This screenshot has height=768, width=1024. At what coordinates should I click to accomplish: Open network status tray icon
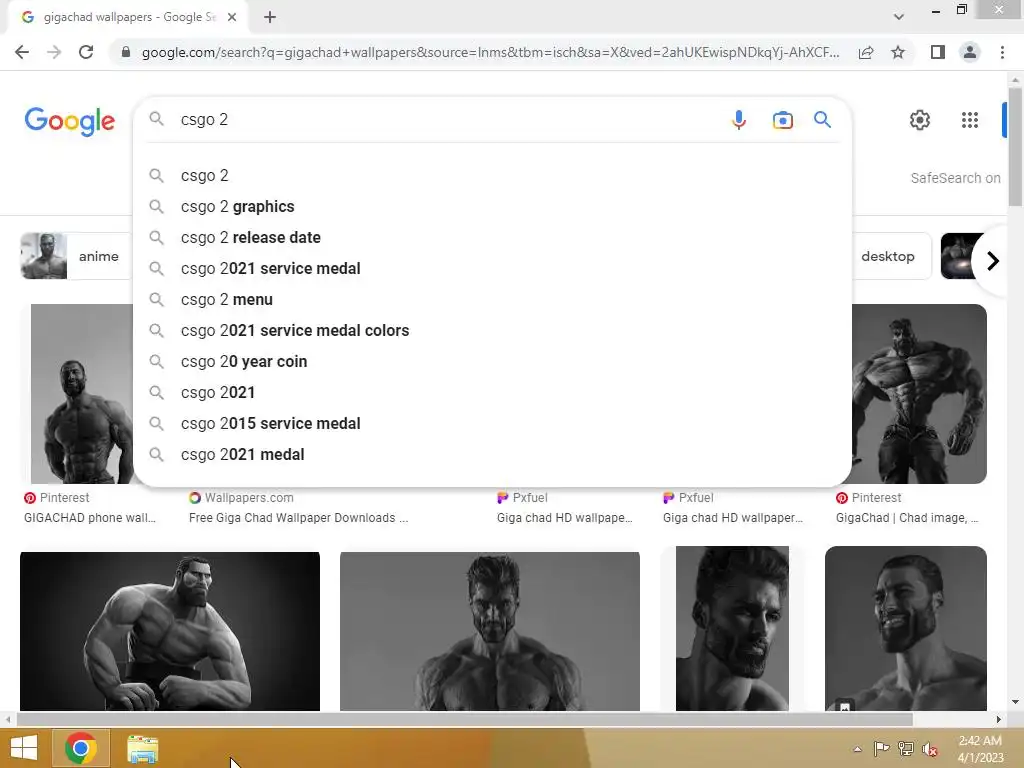[x=906, y=748]
